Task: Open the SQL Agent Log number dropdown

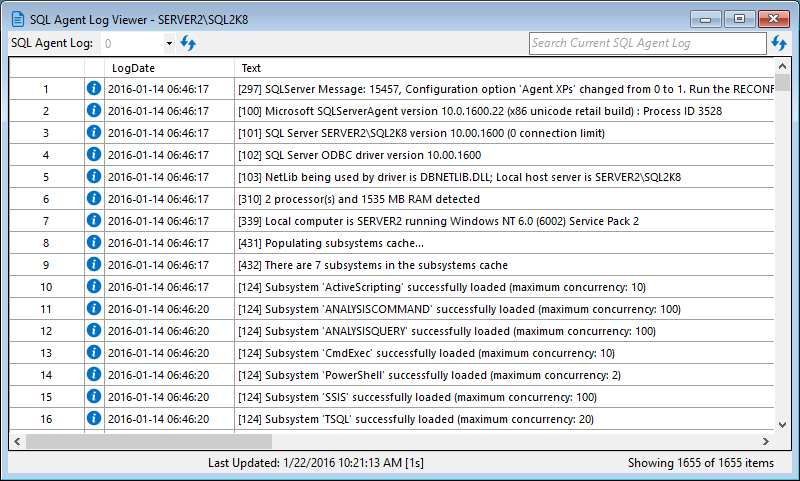Action: click(169, 43)
